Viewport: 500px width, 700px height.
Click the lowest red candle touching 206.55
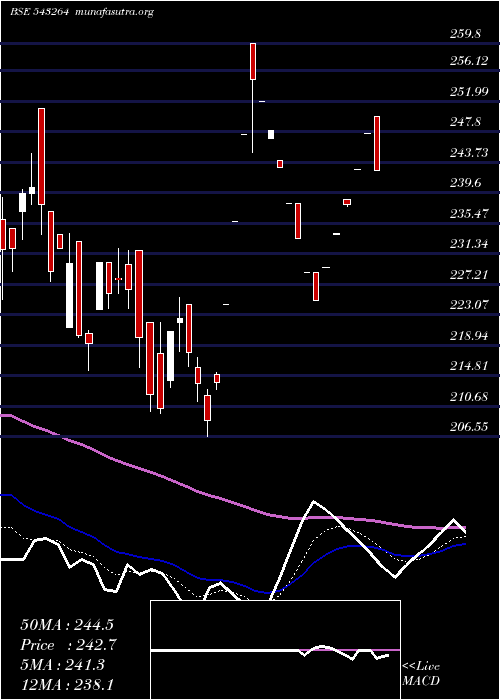tap(207, 408)
